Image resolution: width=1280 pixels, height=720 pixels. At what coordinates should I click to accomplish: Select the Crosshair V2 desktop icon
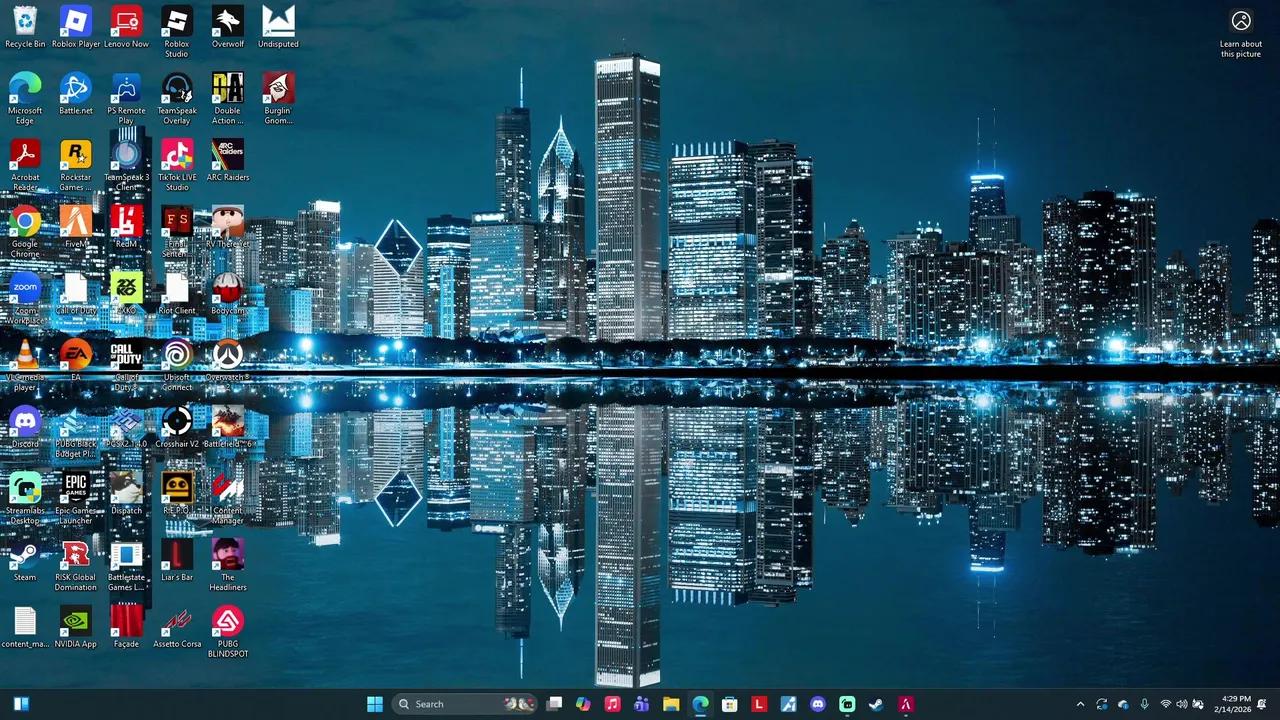pos(177,428)
